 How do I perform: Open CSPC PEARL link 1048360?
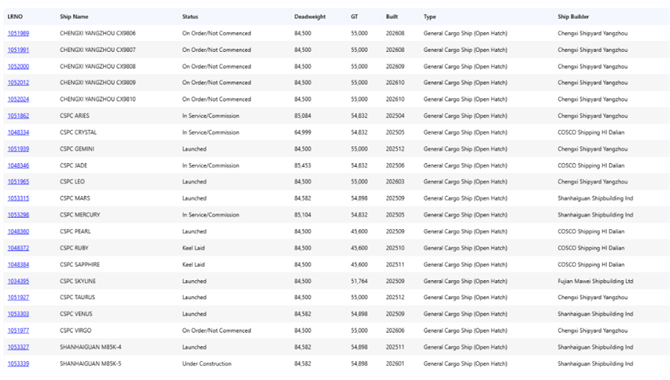point(18,232)
